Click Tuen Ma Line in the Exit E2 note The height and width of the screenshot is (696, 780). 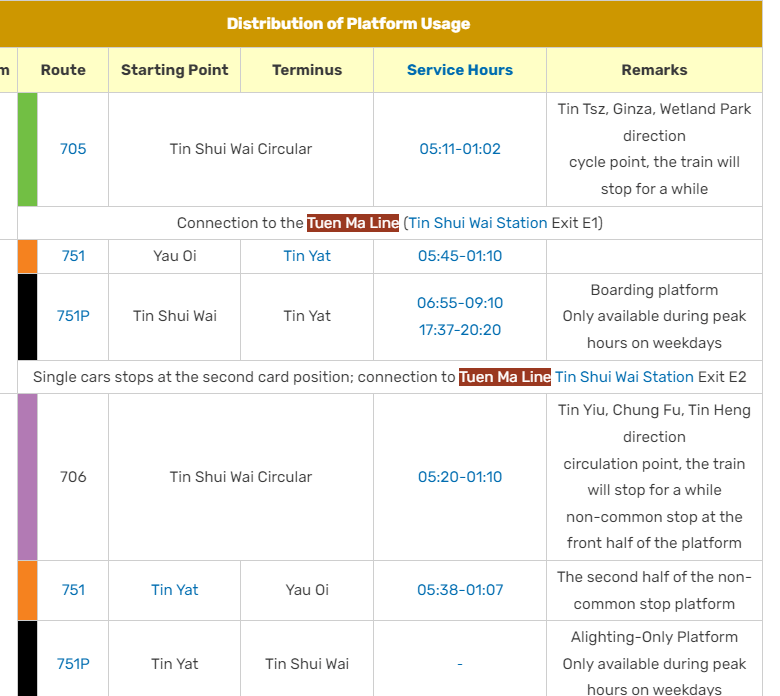[x=505, y=377]
